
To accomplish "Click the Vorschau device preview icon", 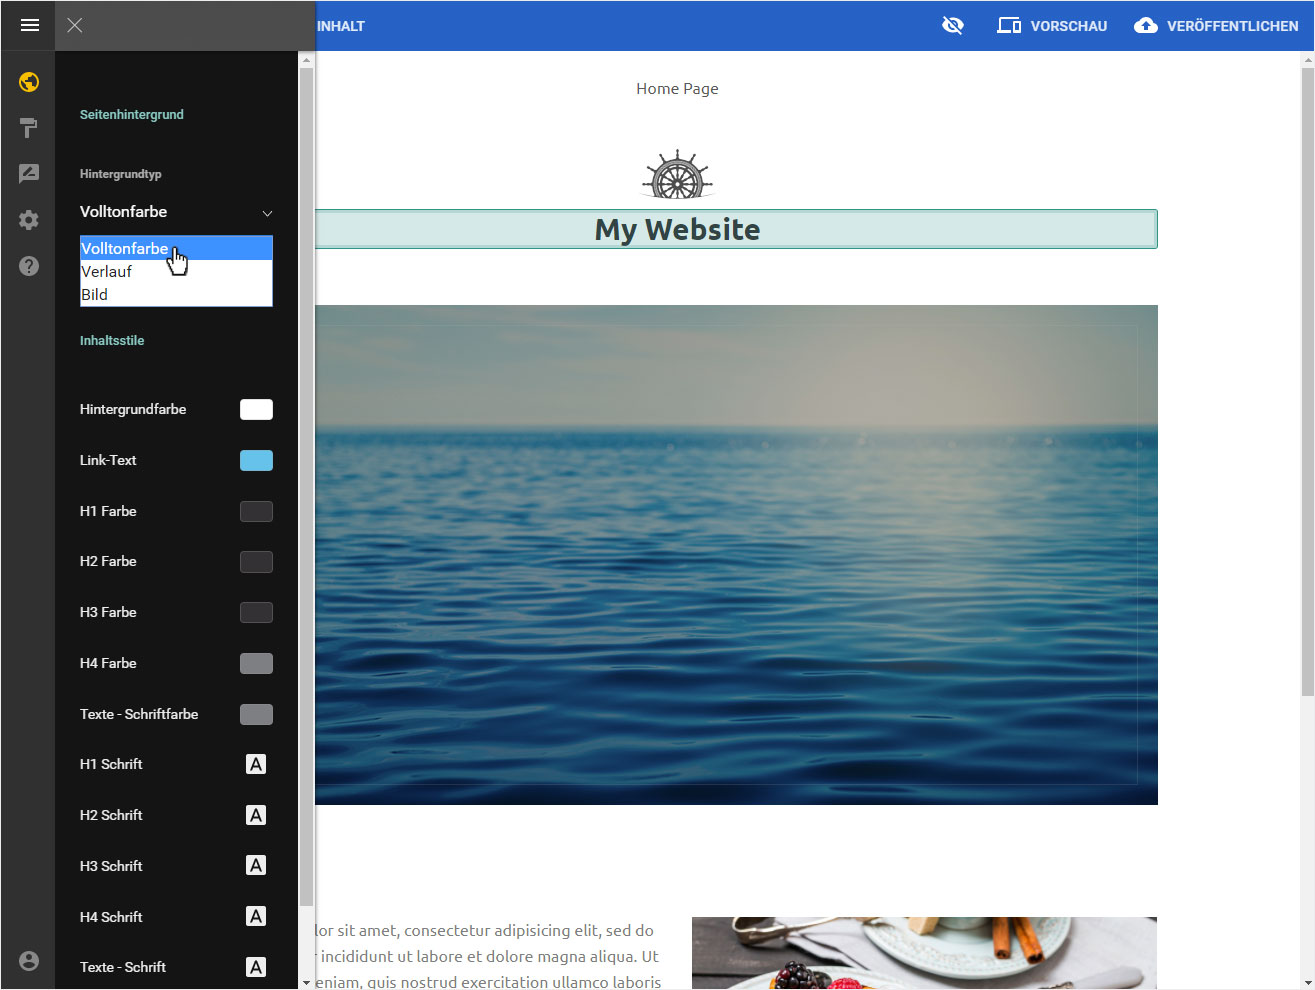I will (1009, 25).
